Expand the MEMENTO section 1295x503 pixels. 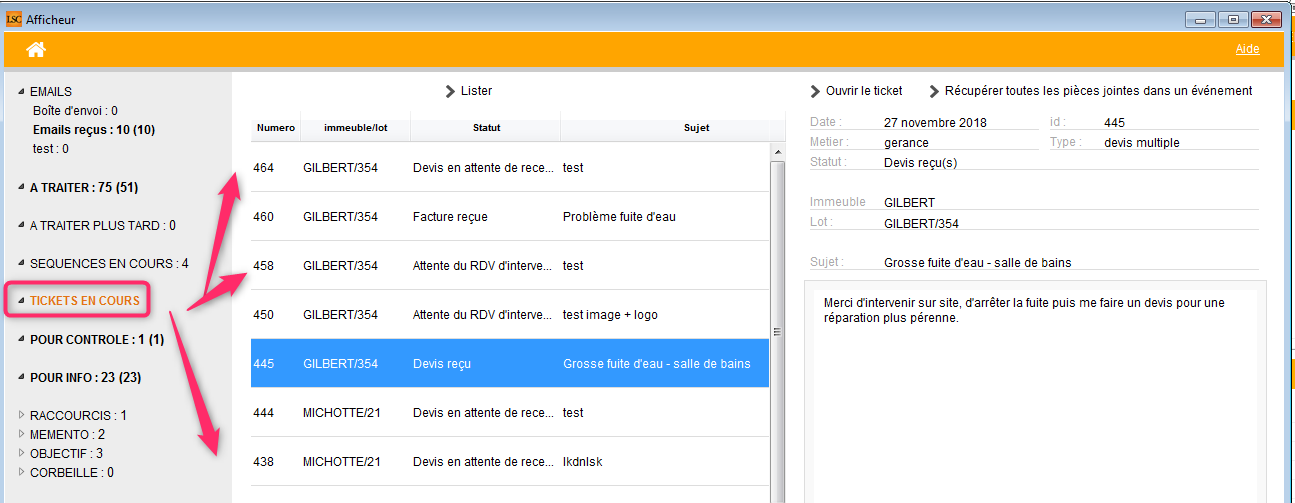[x=22, y=434]
